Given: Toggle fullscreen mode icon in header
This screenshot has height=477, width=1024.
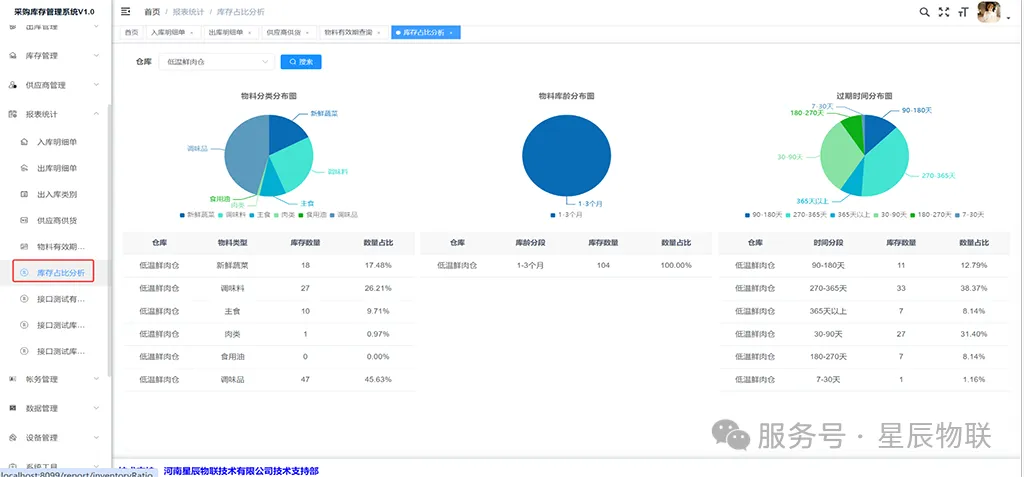Looking at the screenshot, I should click(x=944, y=12).
